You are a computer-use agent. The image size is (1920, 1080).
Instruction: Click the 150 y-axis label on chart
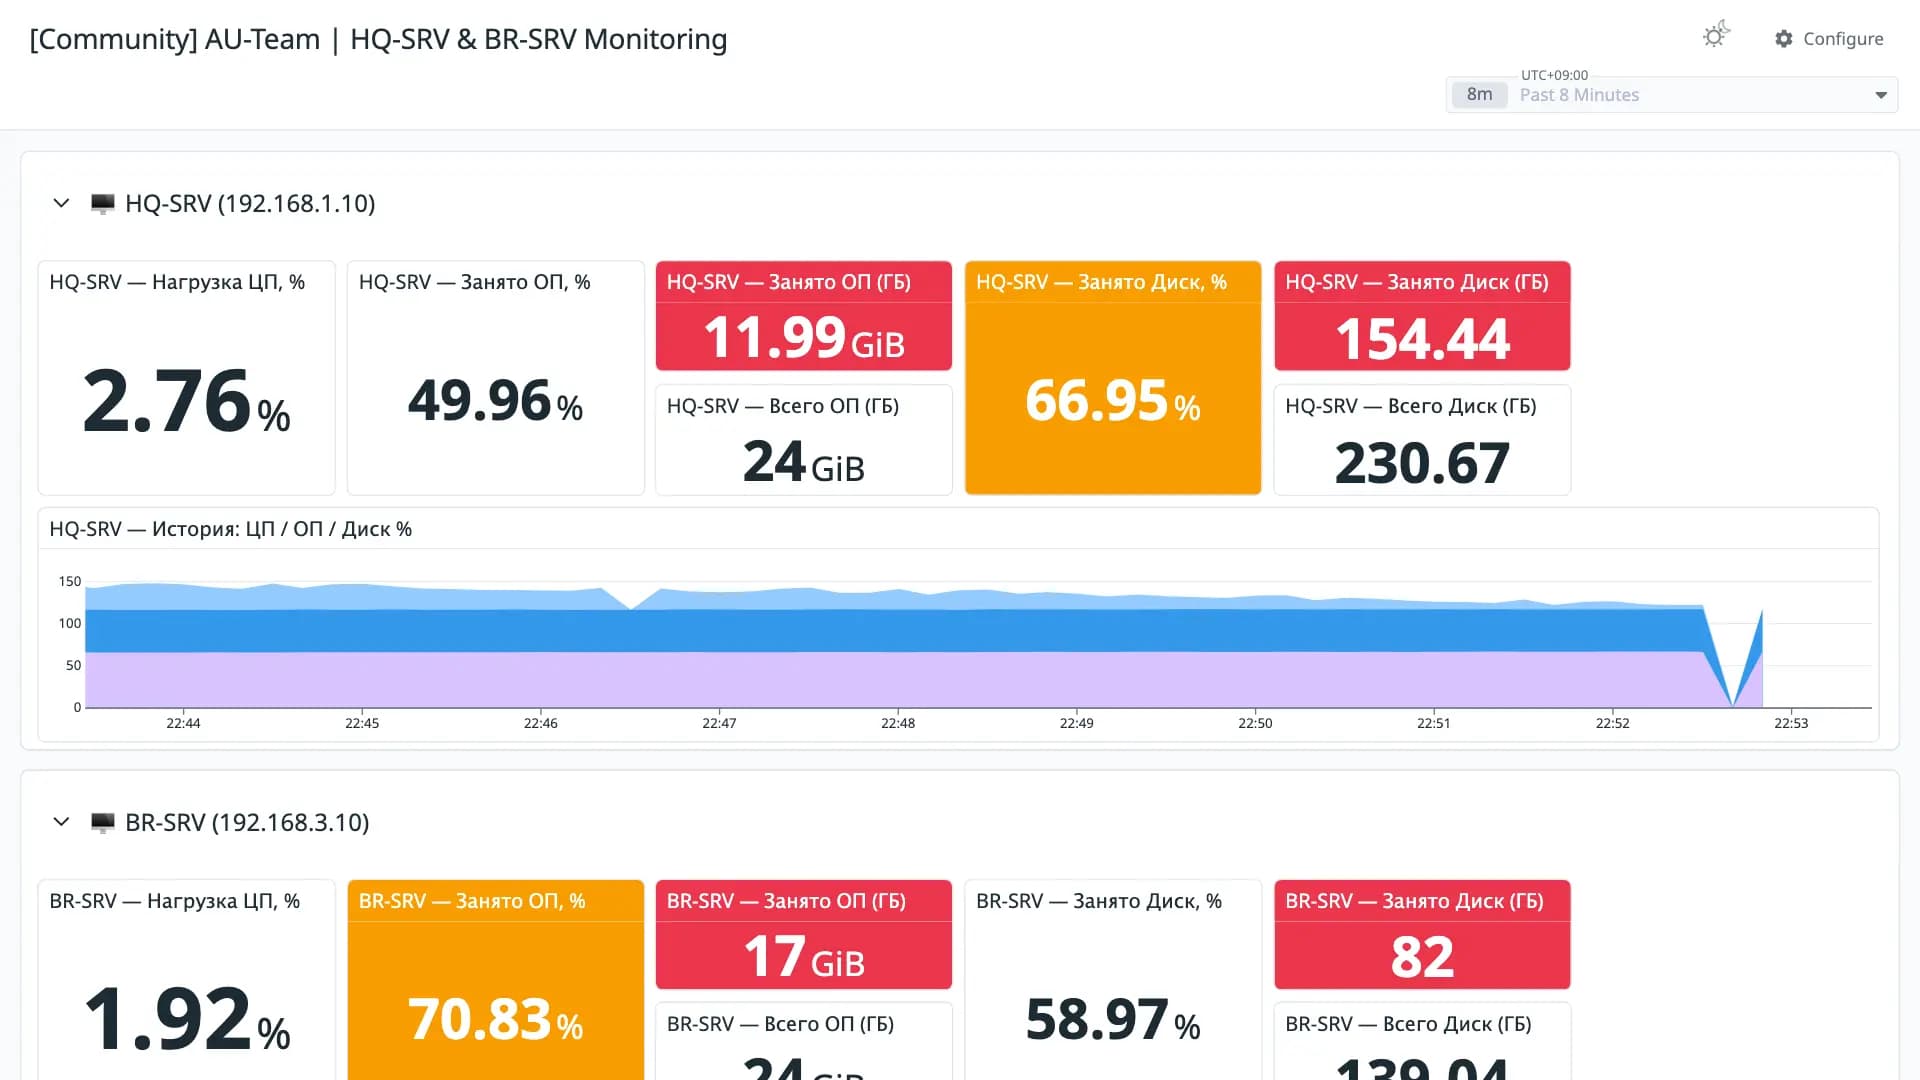point(70,581)
